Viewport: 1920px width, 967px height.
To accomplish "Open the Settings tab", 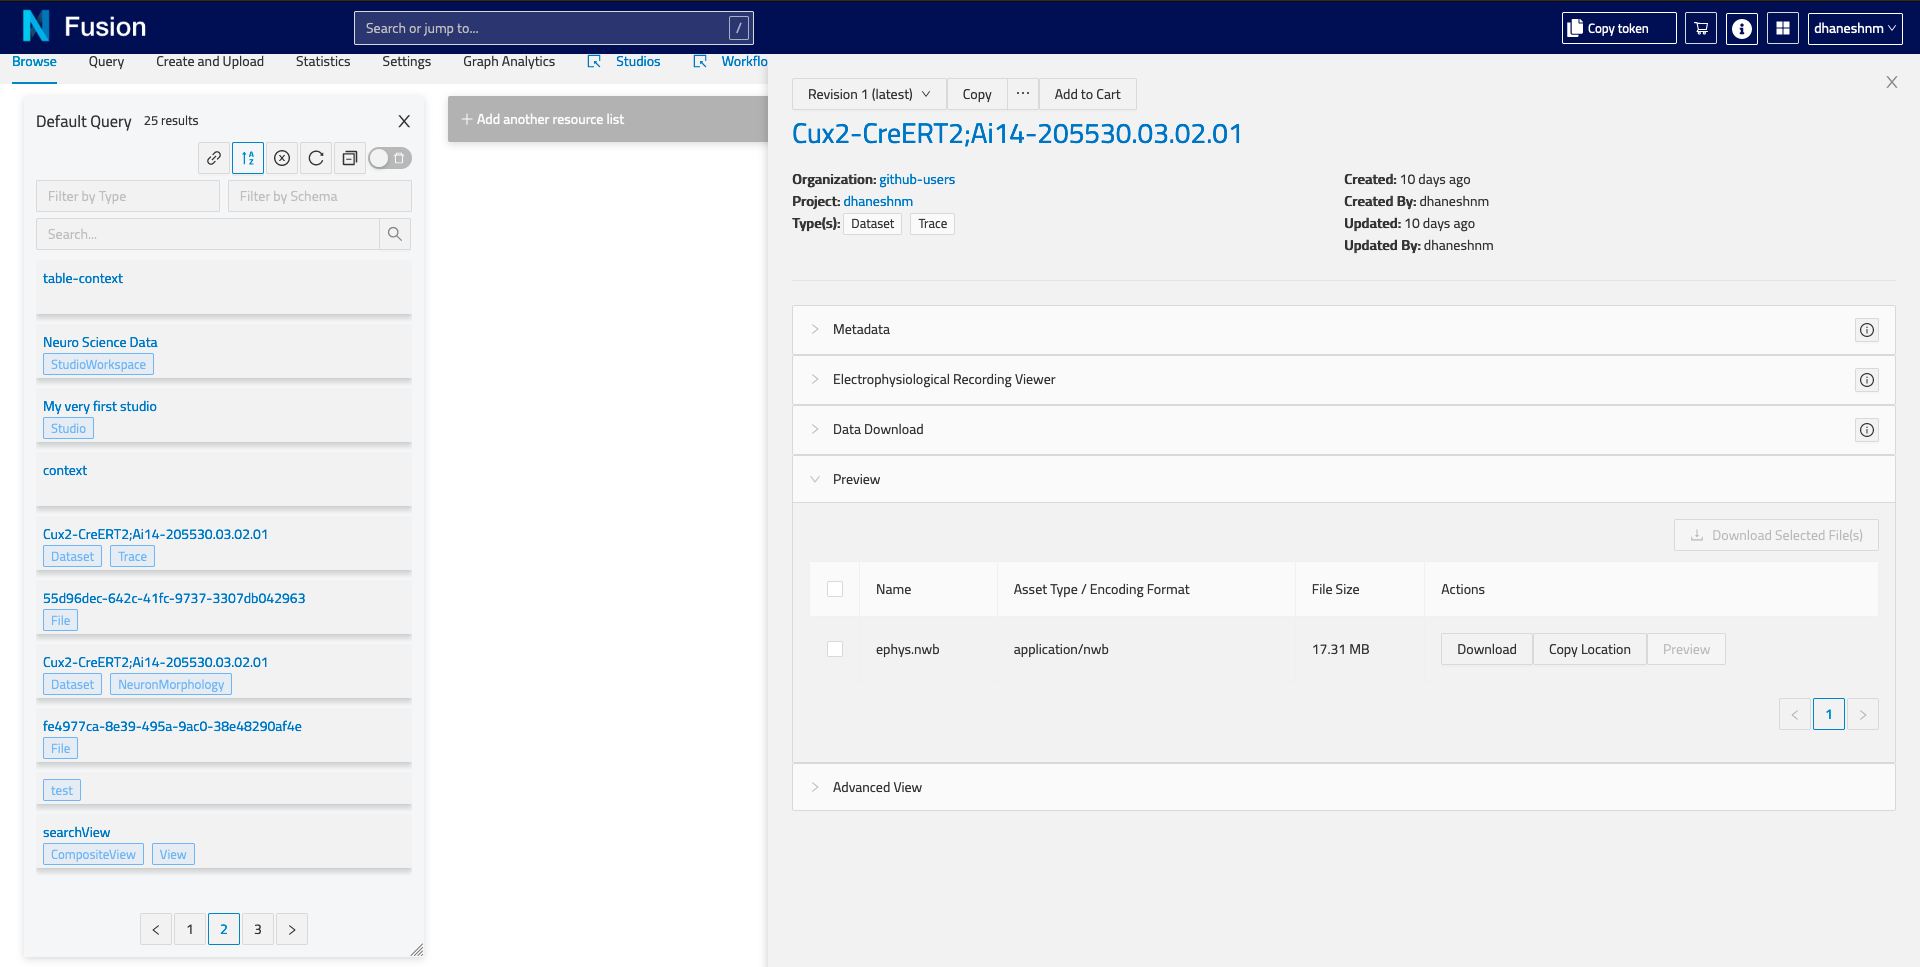I will click(x=406, y=62).
